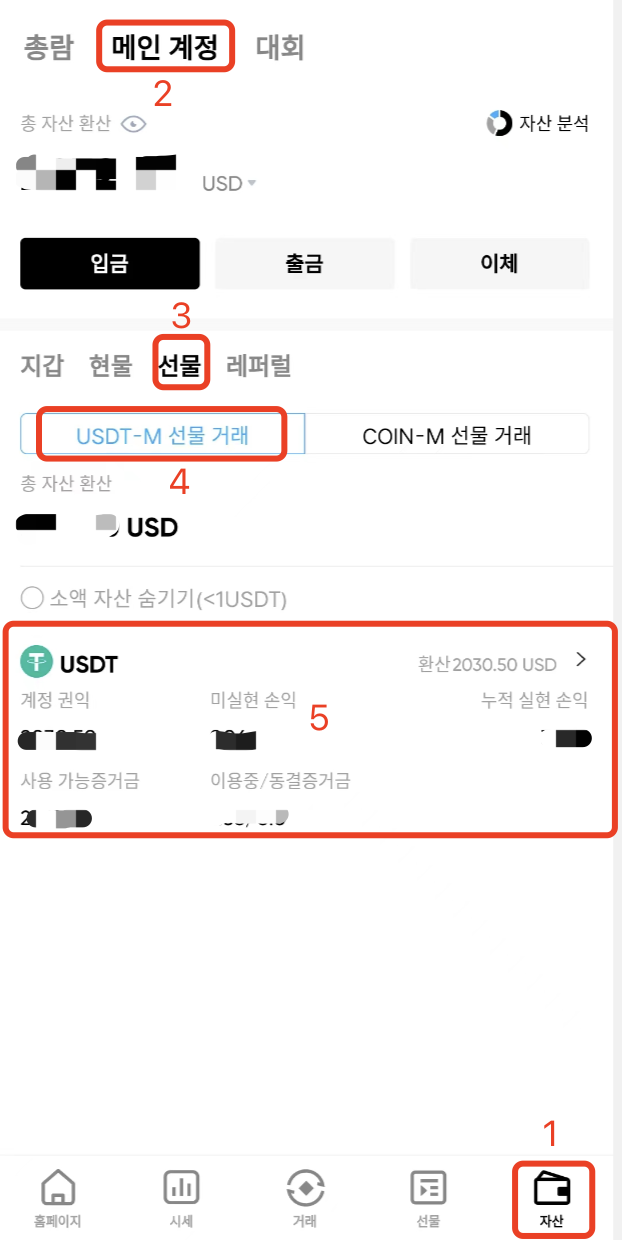Click the 자산 분석 pie chart icon
Screen dimensions: 622x1240
pos(498,123)
